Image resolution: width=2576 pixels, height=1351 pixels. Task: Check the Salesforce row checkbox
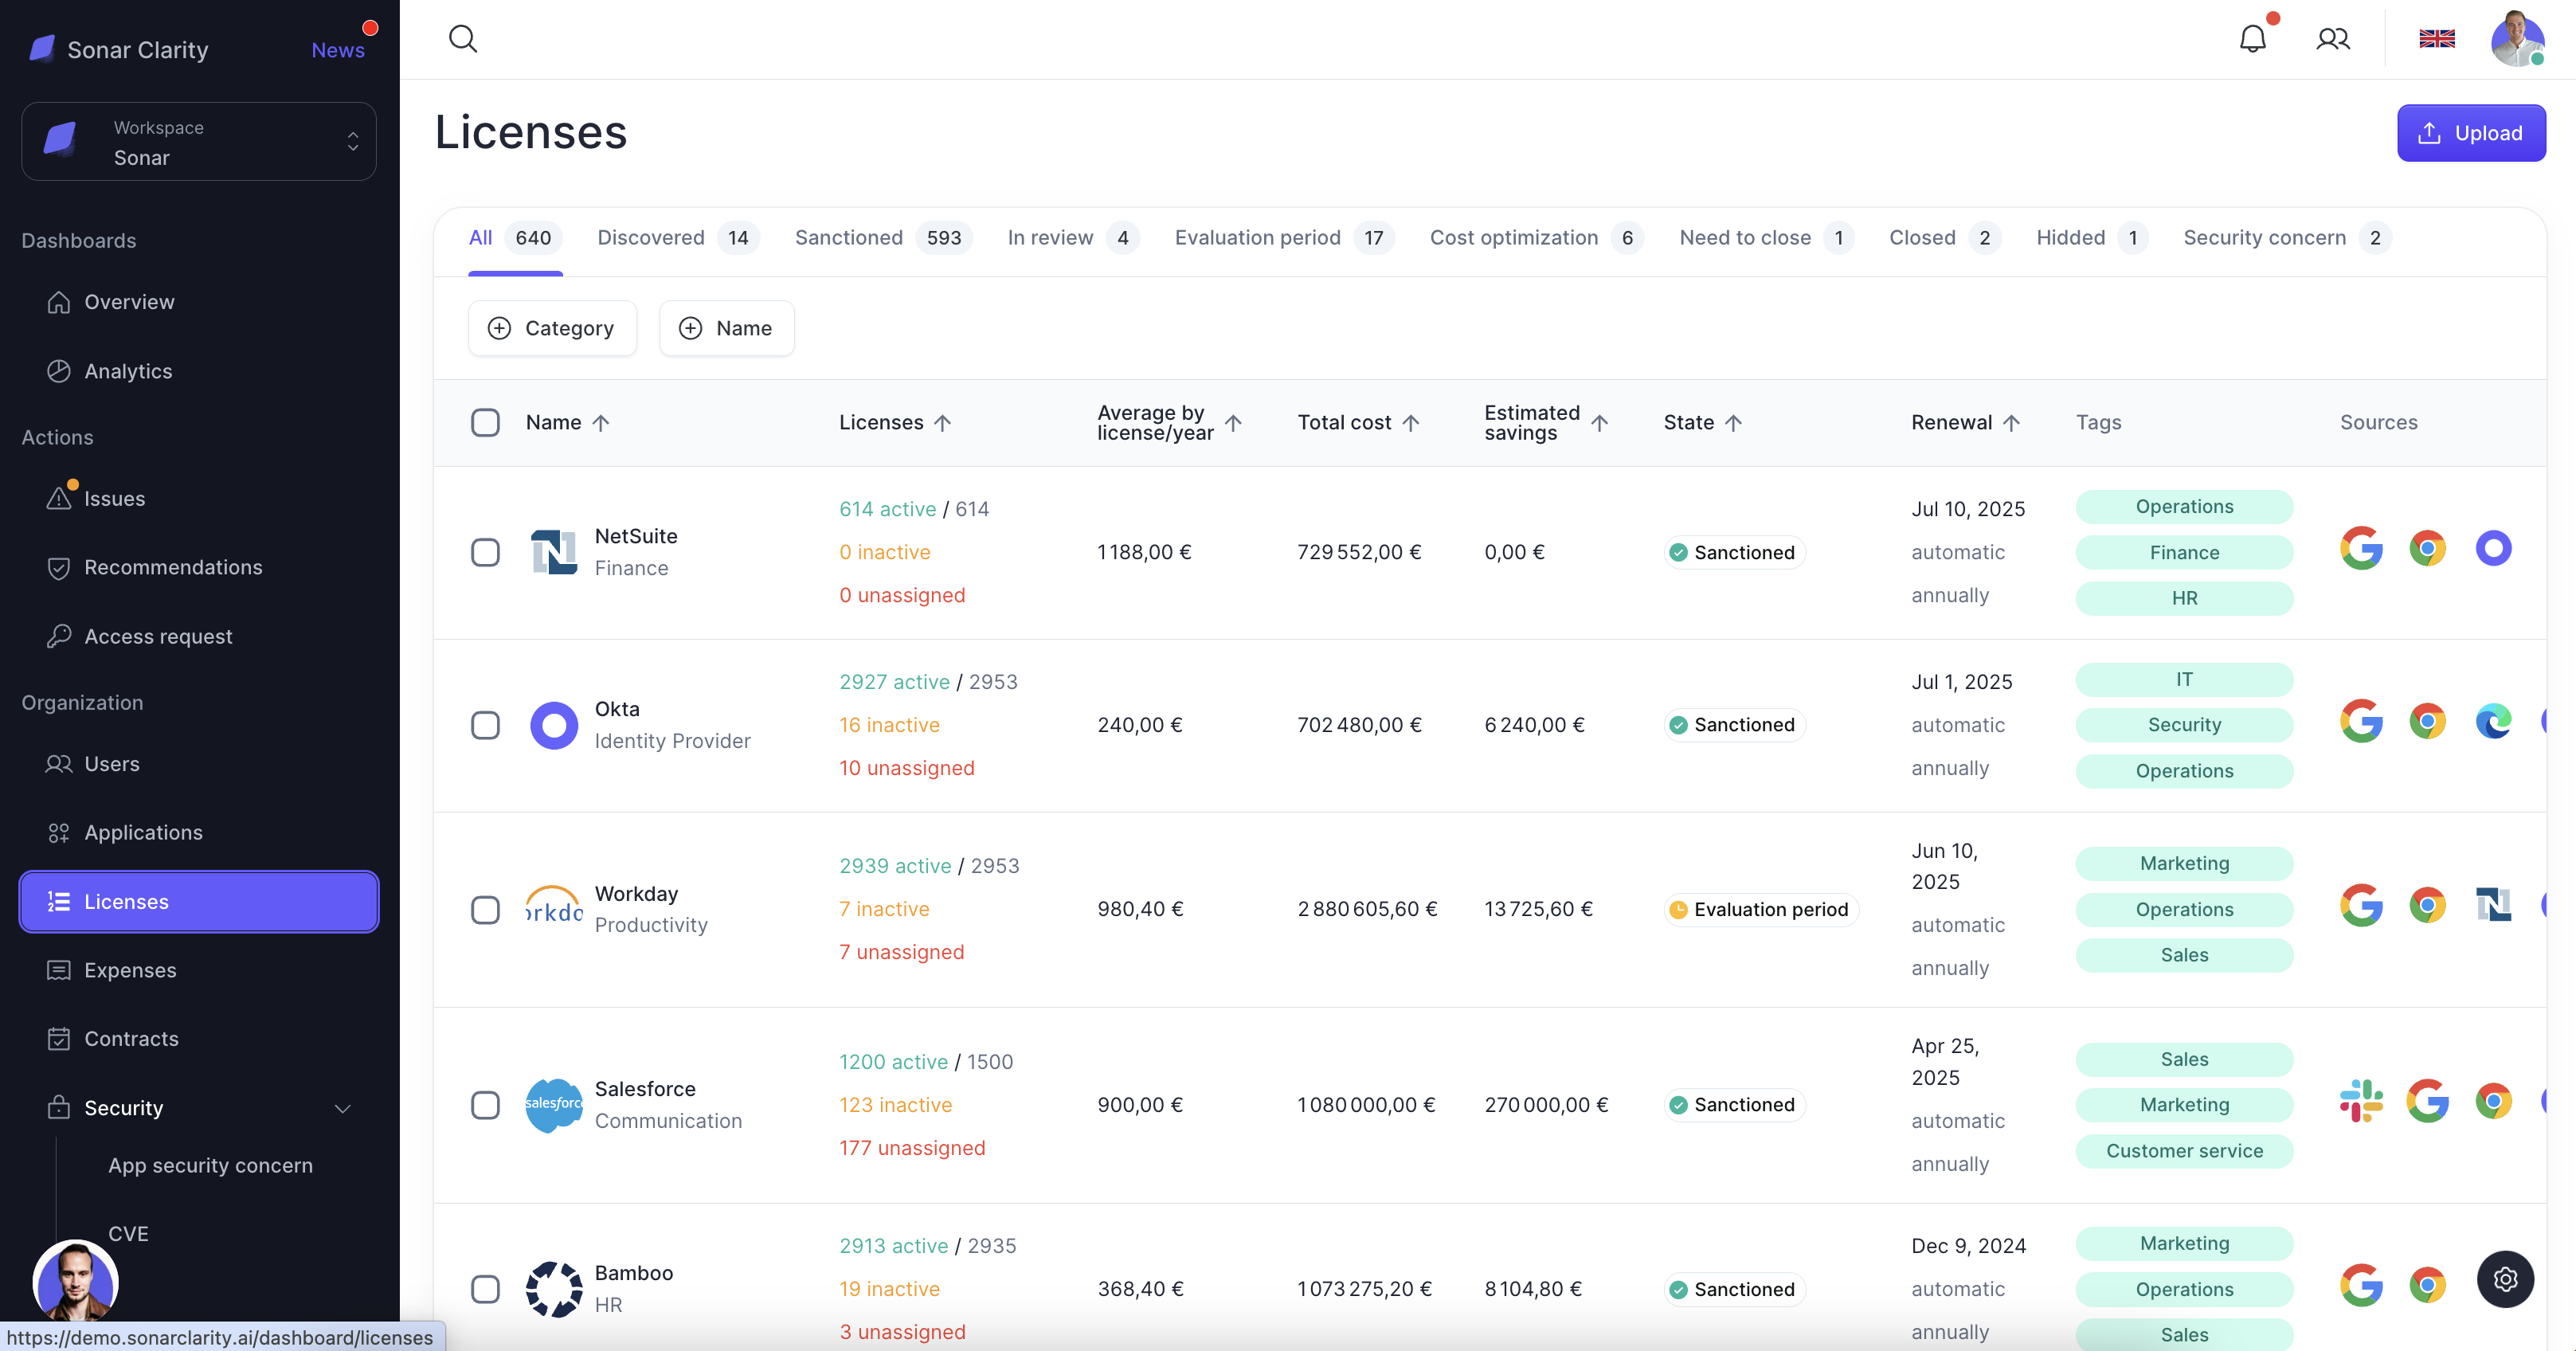point(485,1105)
